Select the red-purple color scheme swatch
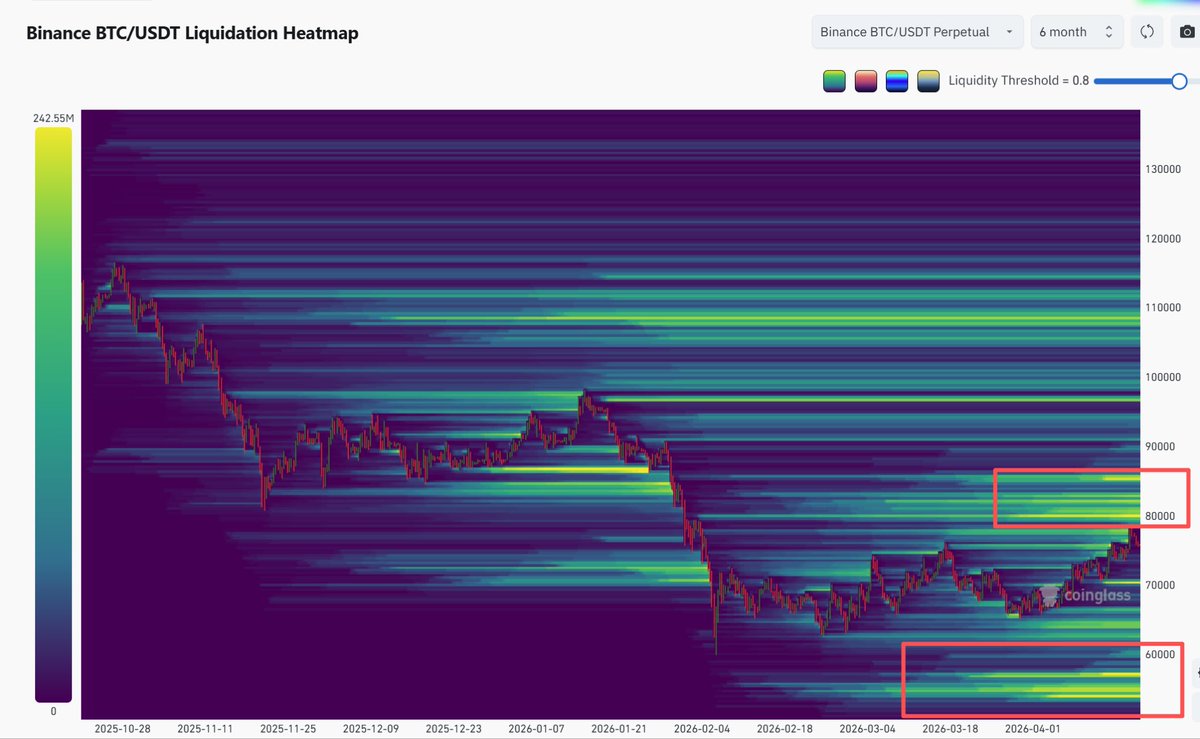 click(866, 81)
